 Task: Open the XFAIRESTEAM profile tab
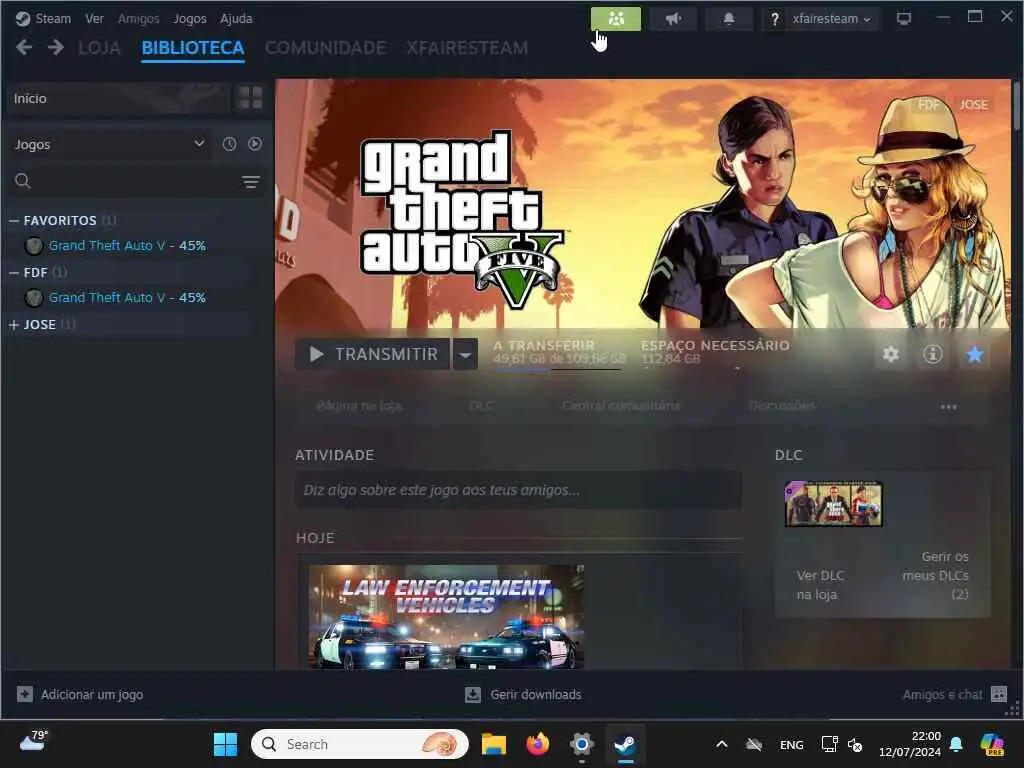[467, 48]
